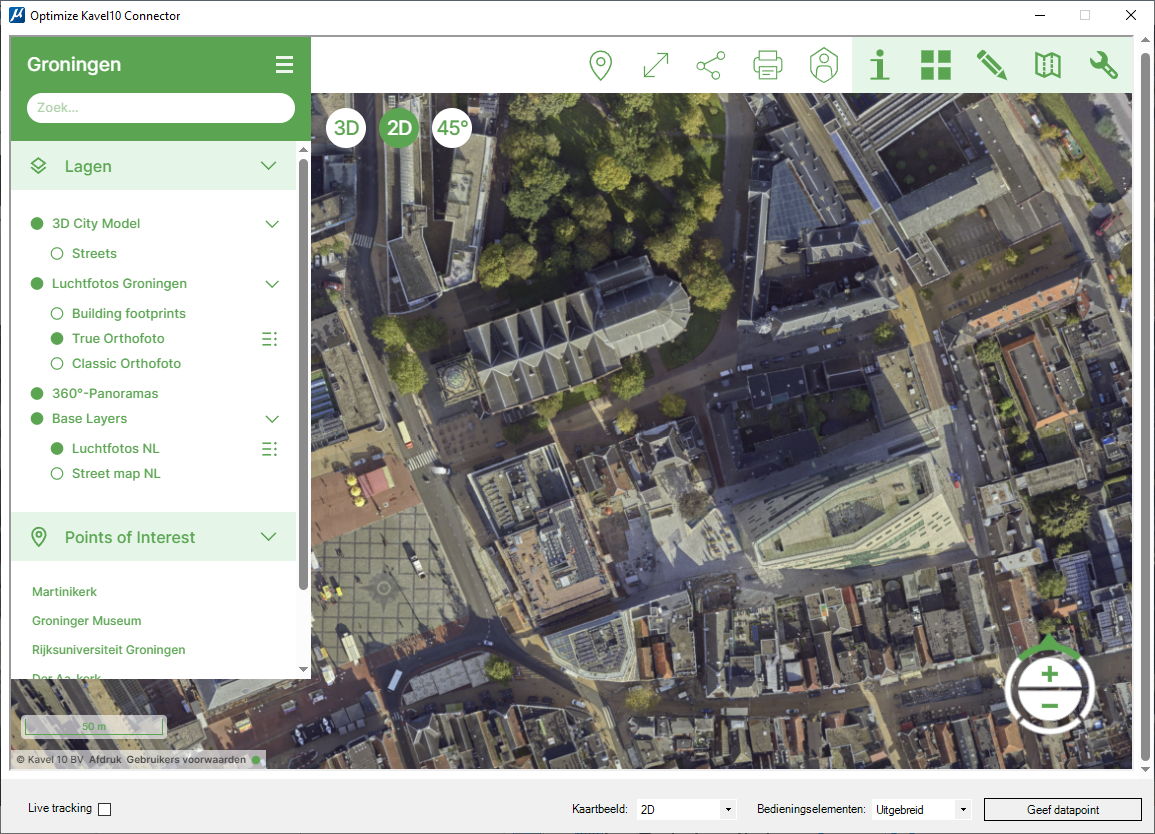Open the Afdruk link
This screenshot has height=834, width=1155.
click(105, 760)
